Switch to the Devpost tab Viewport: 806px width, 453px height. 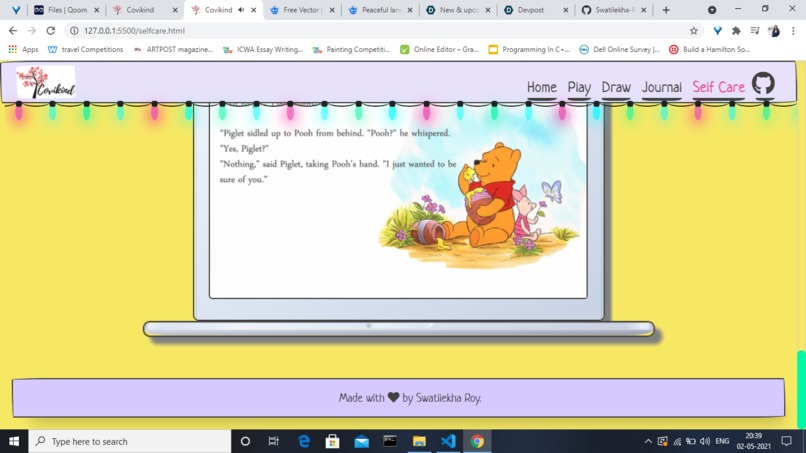tap(535, 10)
